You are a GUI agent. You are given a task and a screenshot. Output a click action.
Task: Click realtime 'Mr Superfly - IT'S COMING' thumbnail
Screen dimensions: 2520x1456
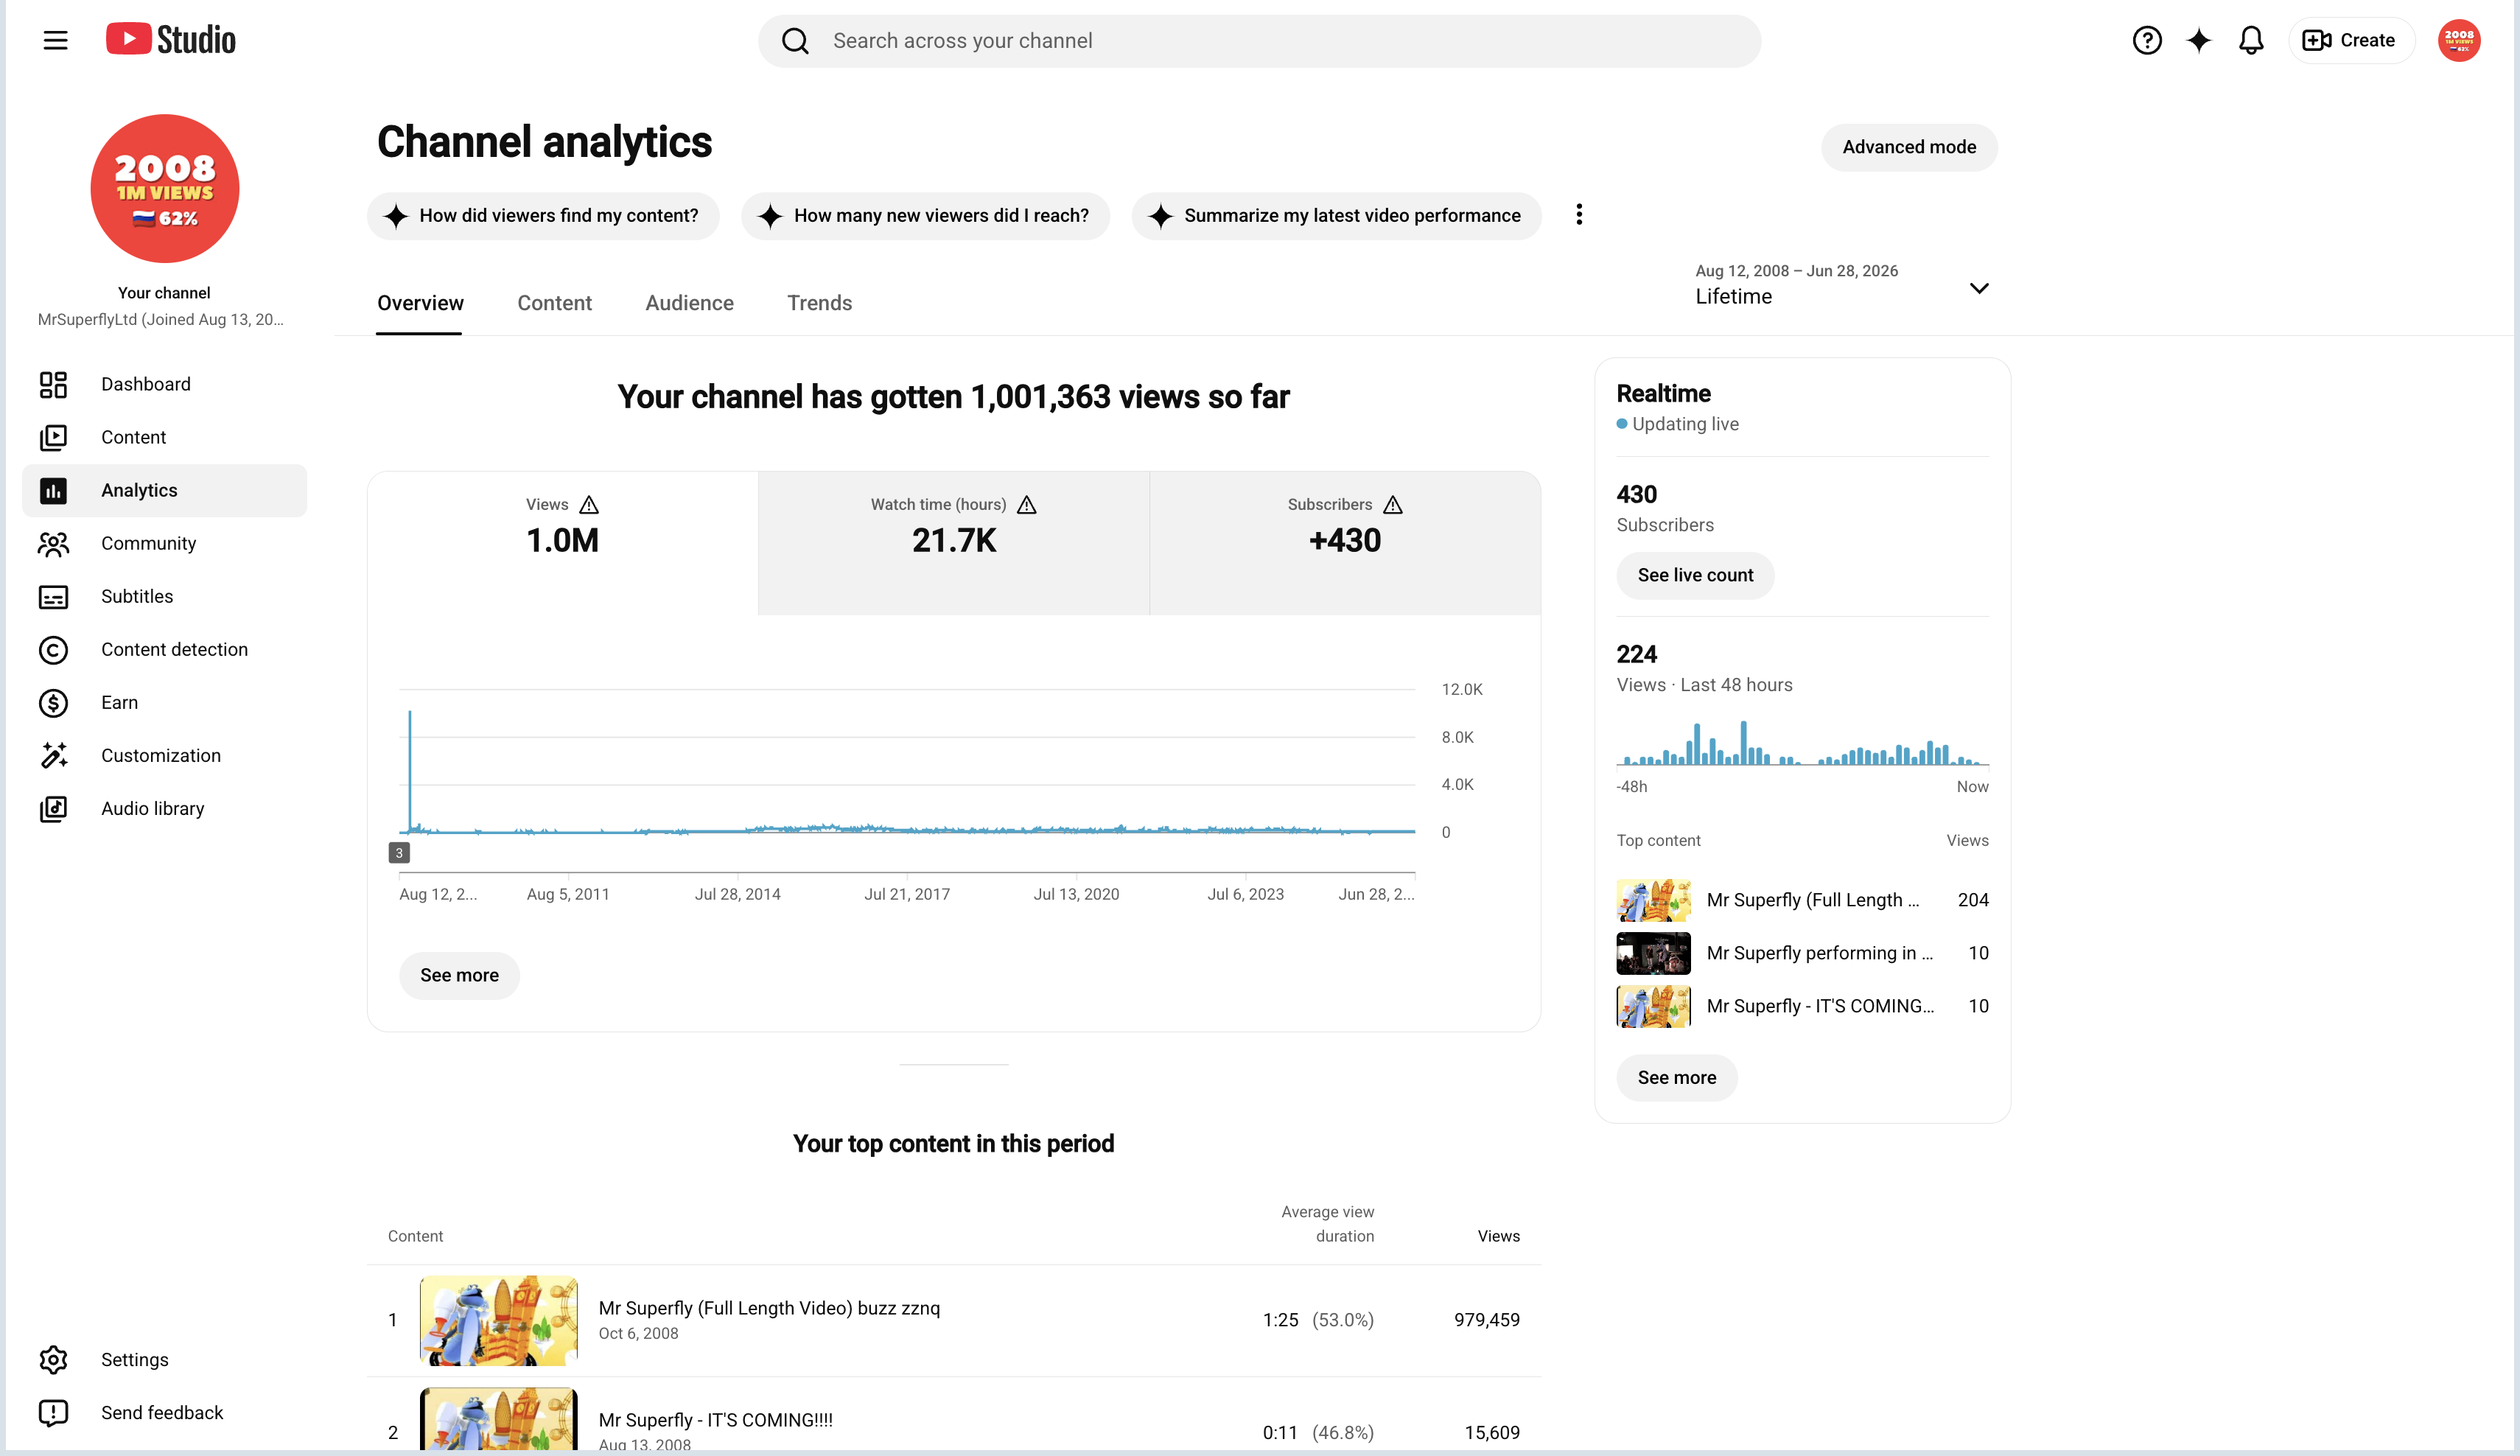[x=1654, y=1006]
